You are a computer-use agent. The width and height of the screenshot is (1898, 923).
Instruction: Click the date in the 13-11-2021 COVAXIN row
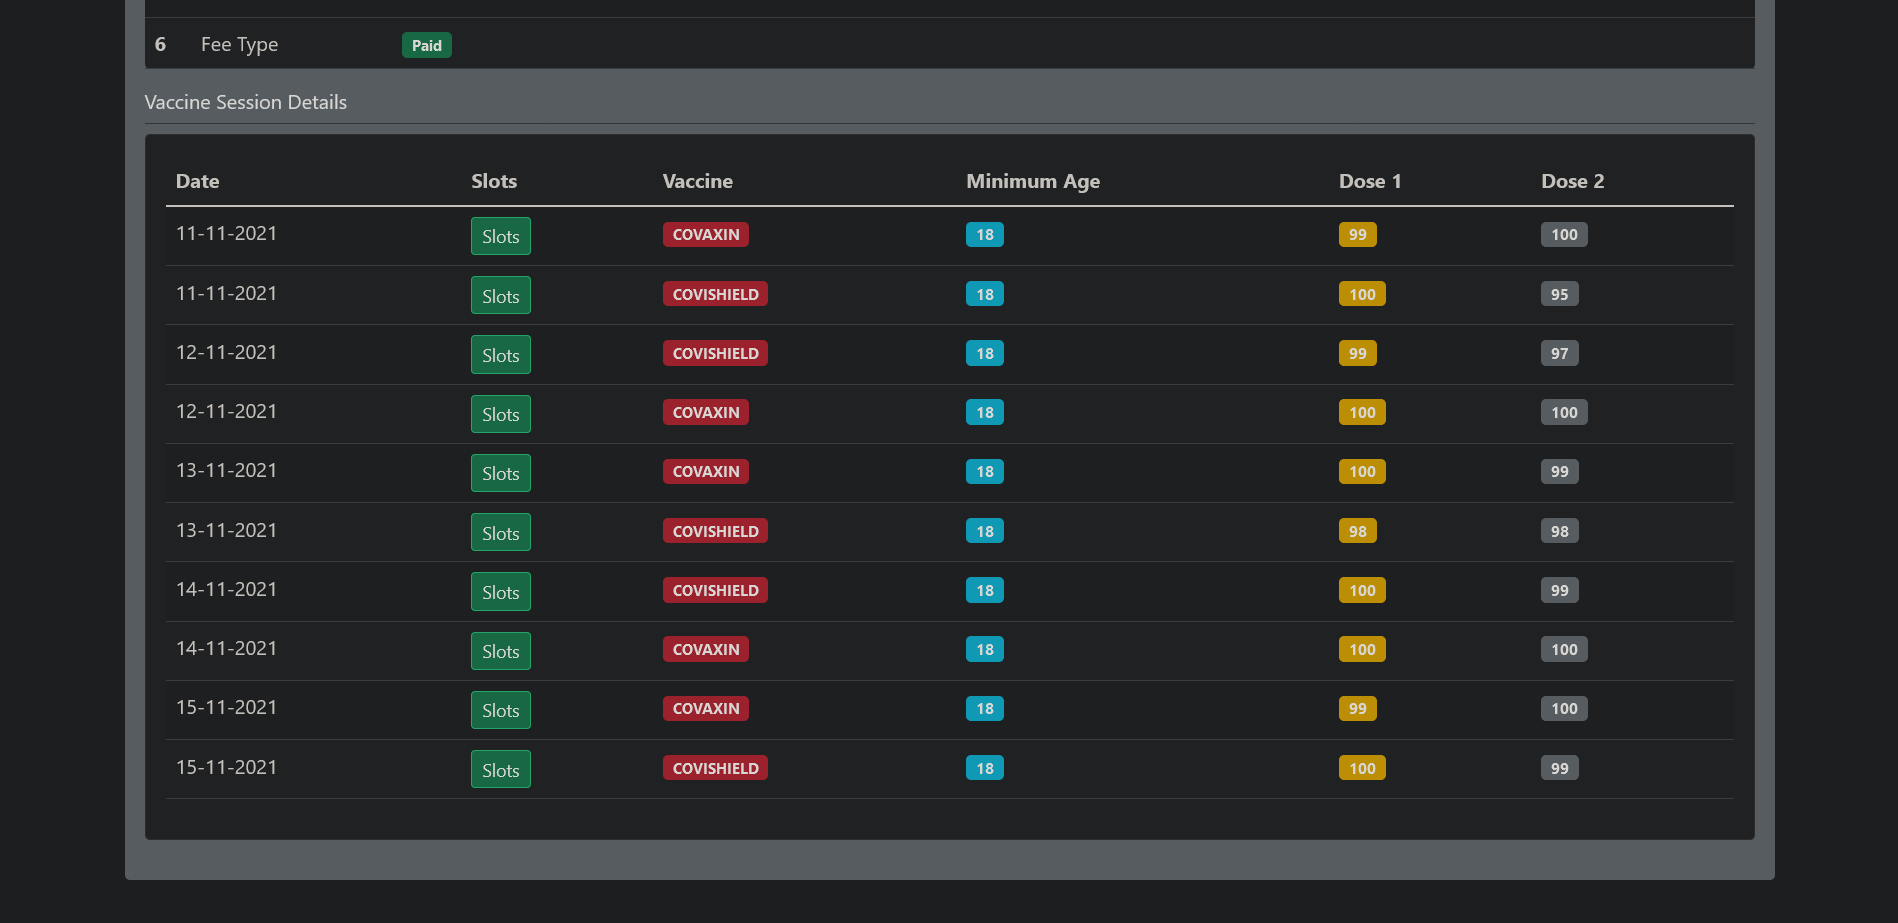(227, 470)
